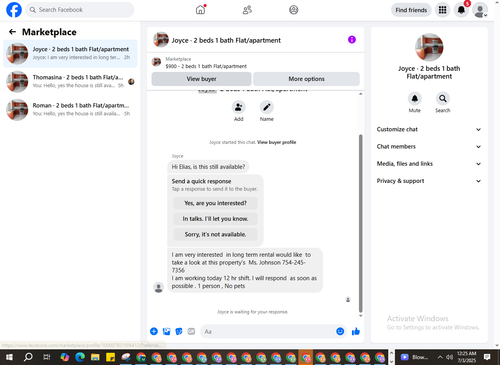
Task: Open the Friends icon in top navigation
Action: pyautogui.click(x=247, y=10)
